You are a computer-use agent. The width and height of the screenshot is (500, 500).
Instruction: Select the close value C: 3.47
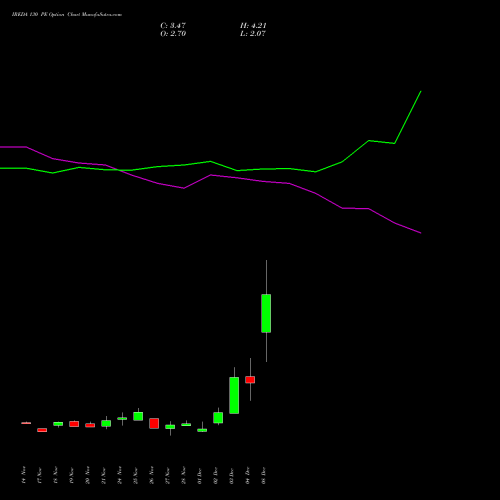tap(173, 26)
